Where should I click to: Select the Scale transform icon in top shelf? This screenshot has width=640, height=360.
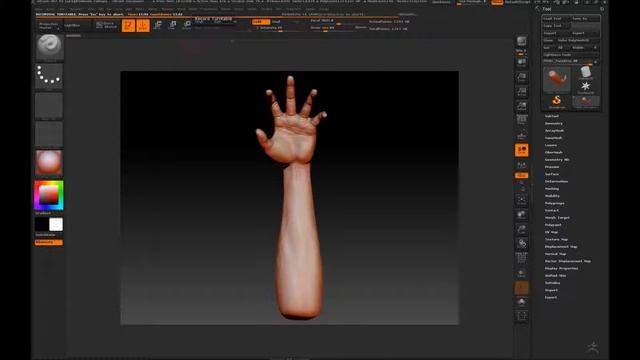click(x=172, y=25)
